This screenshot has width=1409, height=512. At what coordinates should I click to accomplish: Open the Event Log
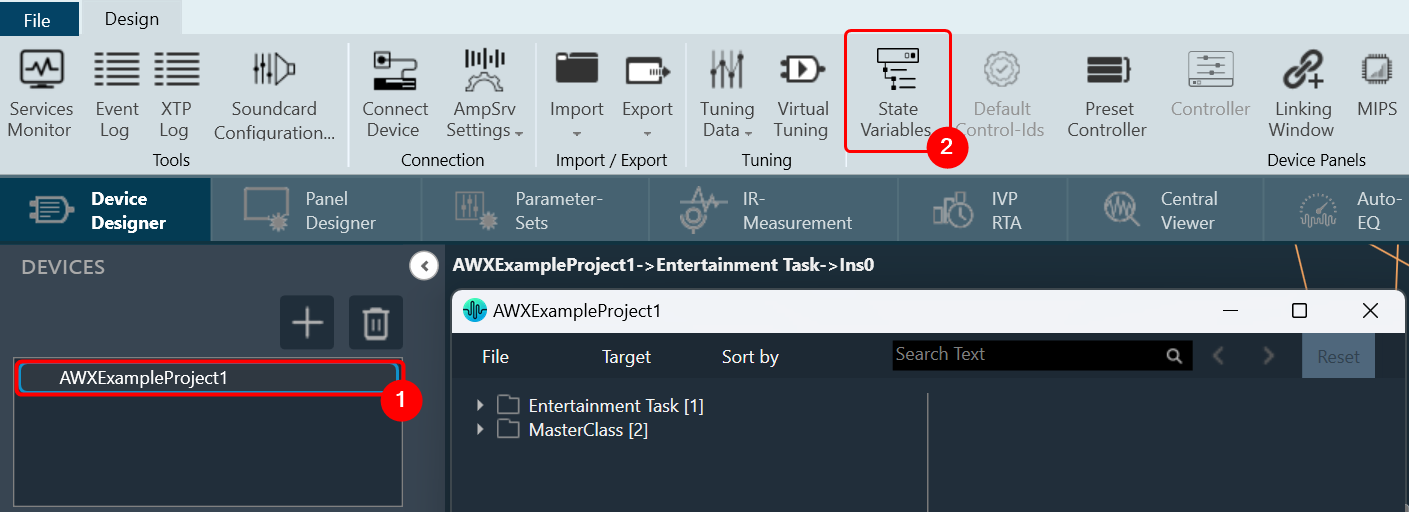click(x=117, y=95)
